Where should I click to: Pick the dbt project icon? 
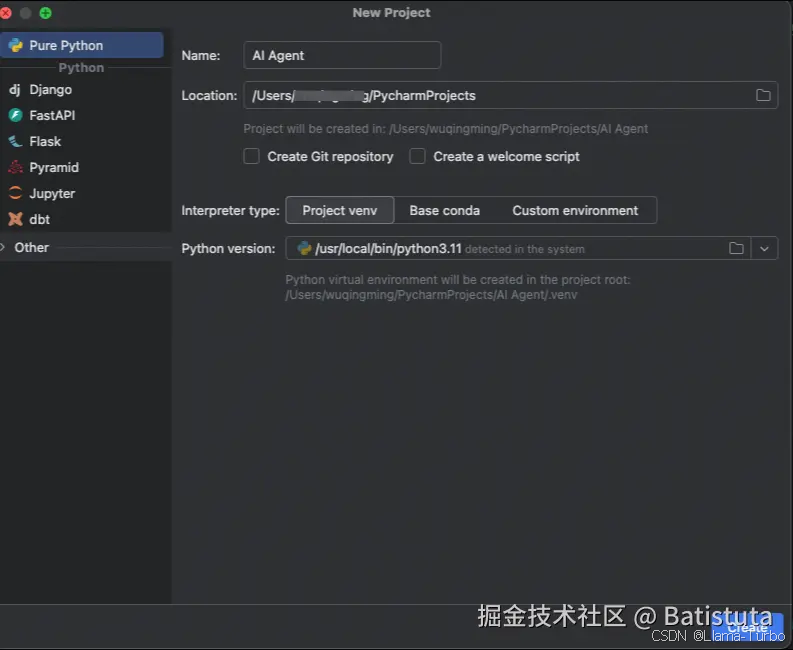pos(16,219)
